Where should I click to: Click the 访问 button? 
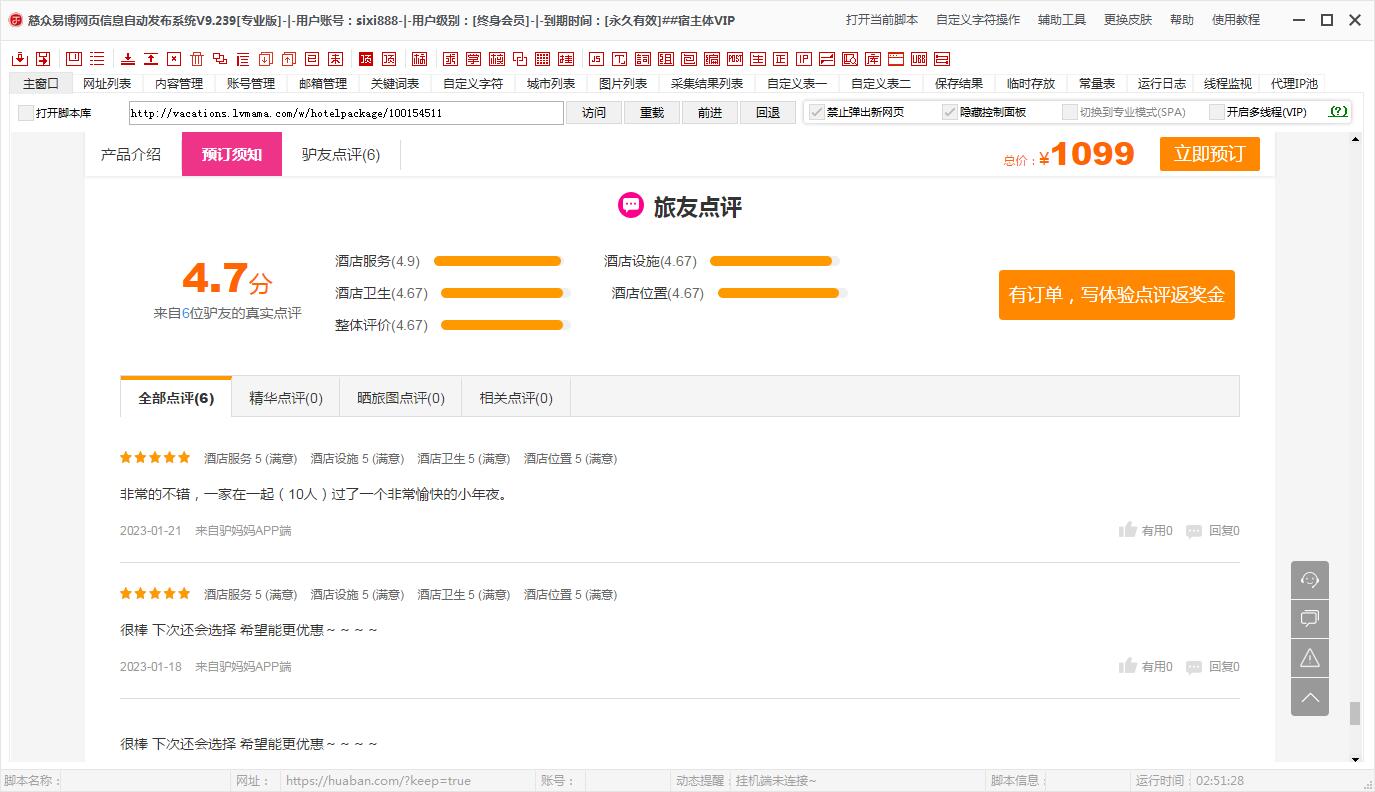pyautogui.click(x=594, y=113)
